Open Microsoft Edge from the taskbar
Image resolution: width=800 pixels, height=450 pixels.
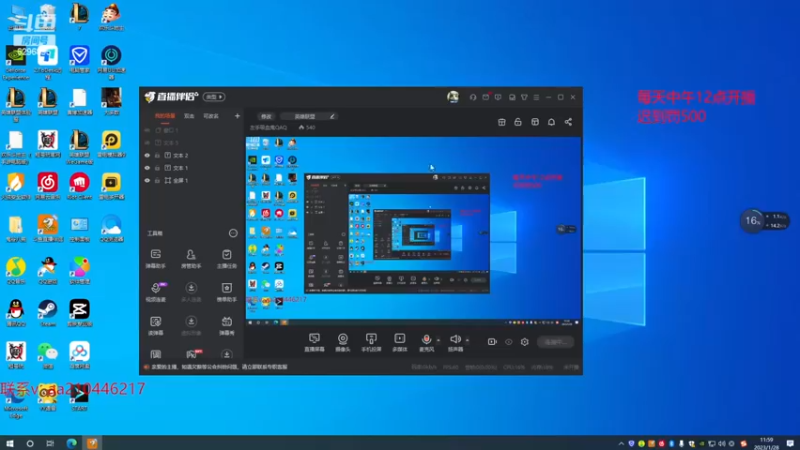(71, 443)
